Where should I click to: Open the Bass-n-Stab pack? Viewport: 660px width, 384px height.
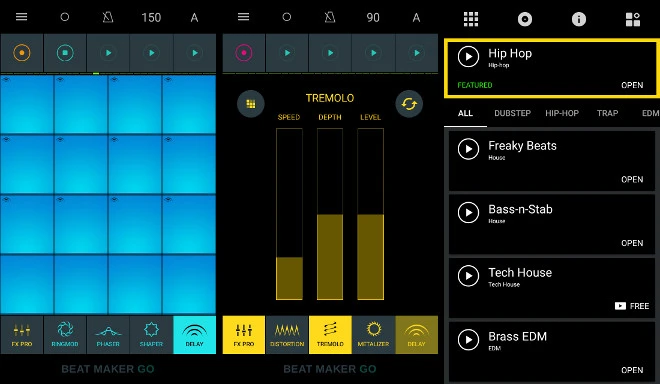pos(632,243)
